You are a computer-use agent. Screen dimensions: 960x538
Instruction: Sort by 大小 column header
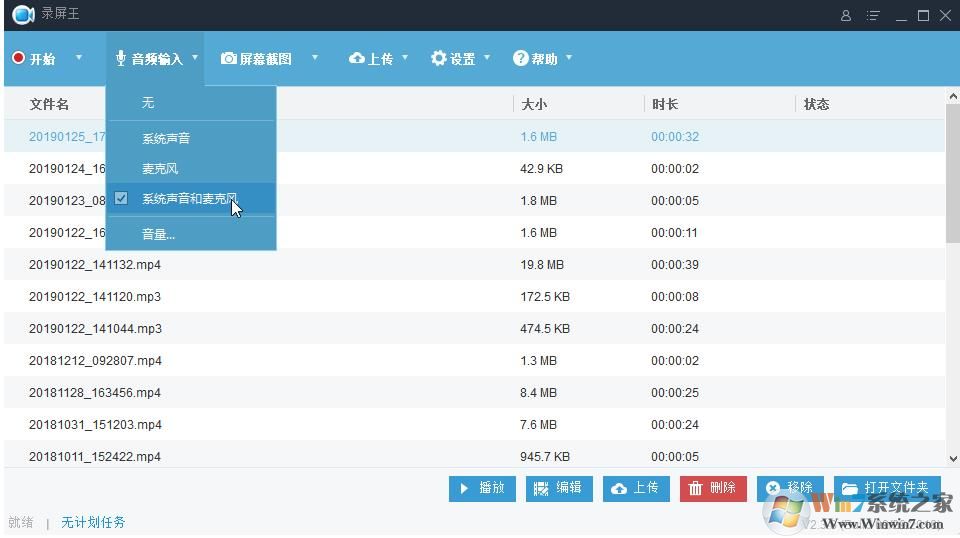click(534, 104)
